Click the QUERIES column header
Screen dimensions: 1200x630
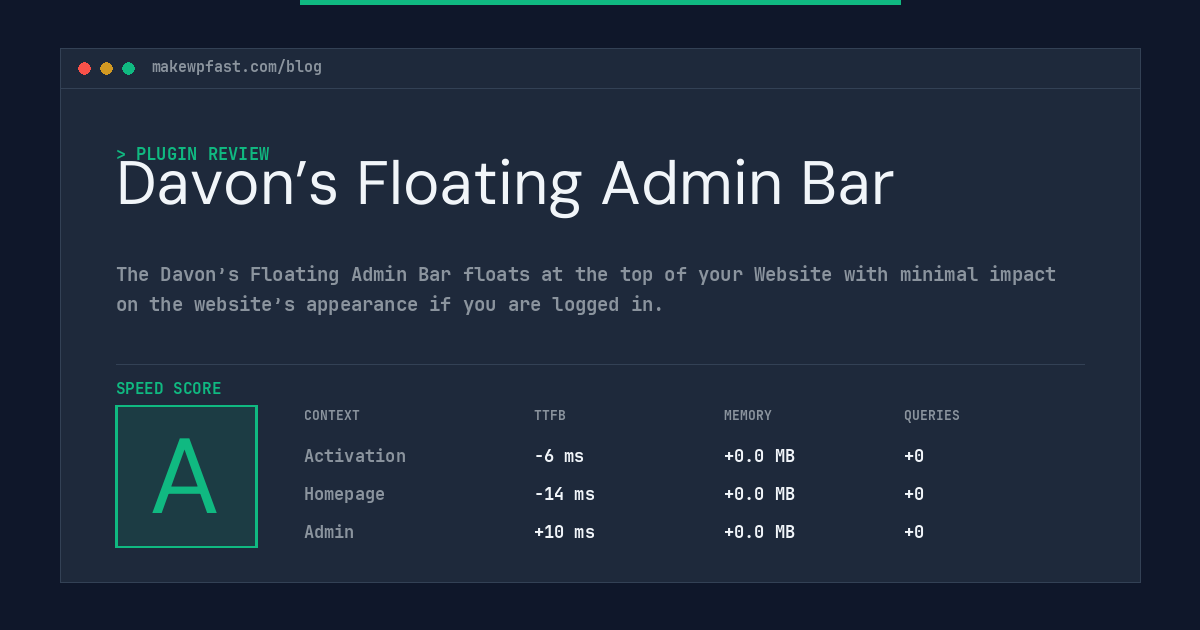(x=932, y=416)
